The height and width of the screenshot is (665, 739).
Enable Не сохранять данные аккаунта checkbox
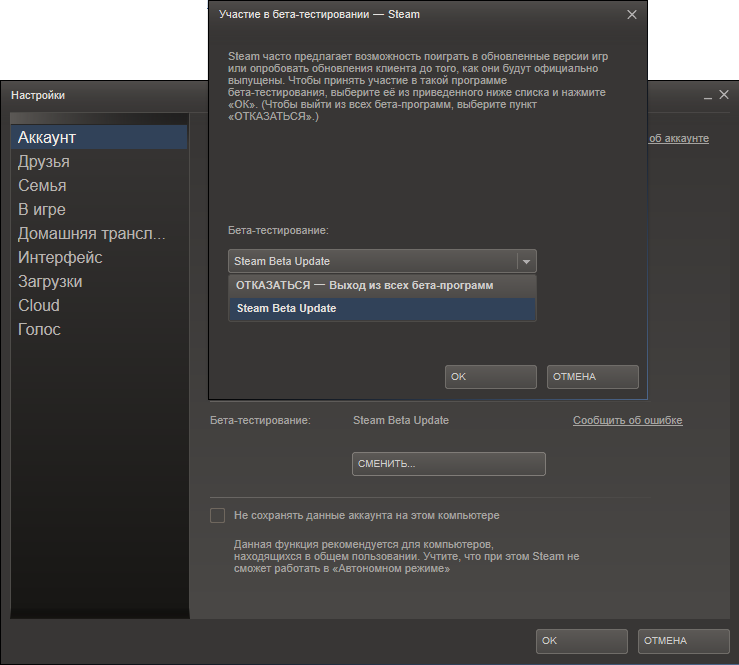coord(217,515)
